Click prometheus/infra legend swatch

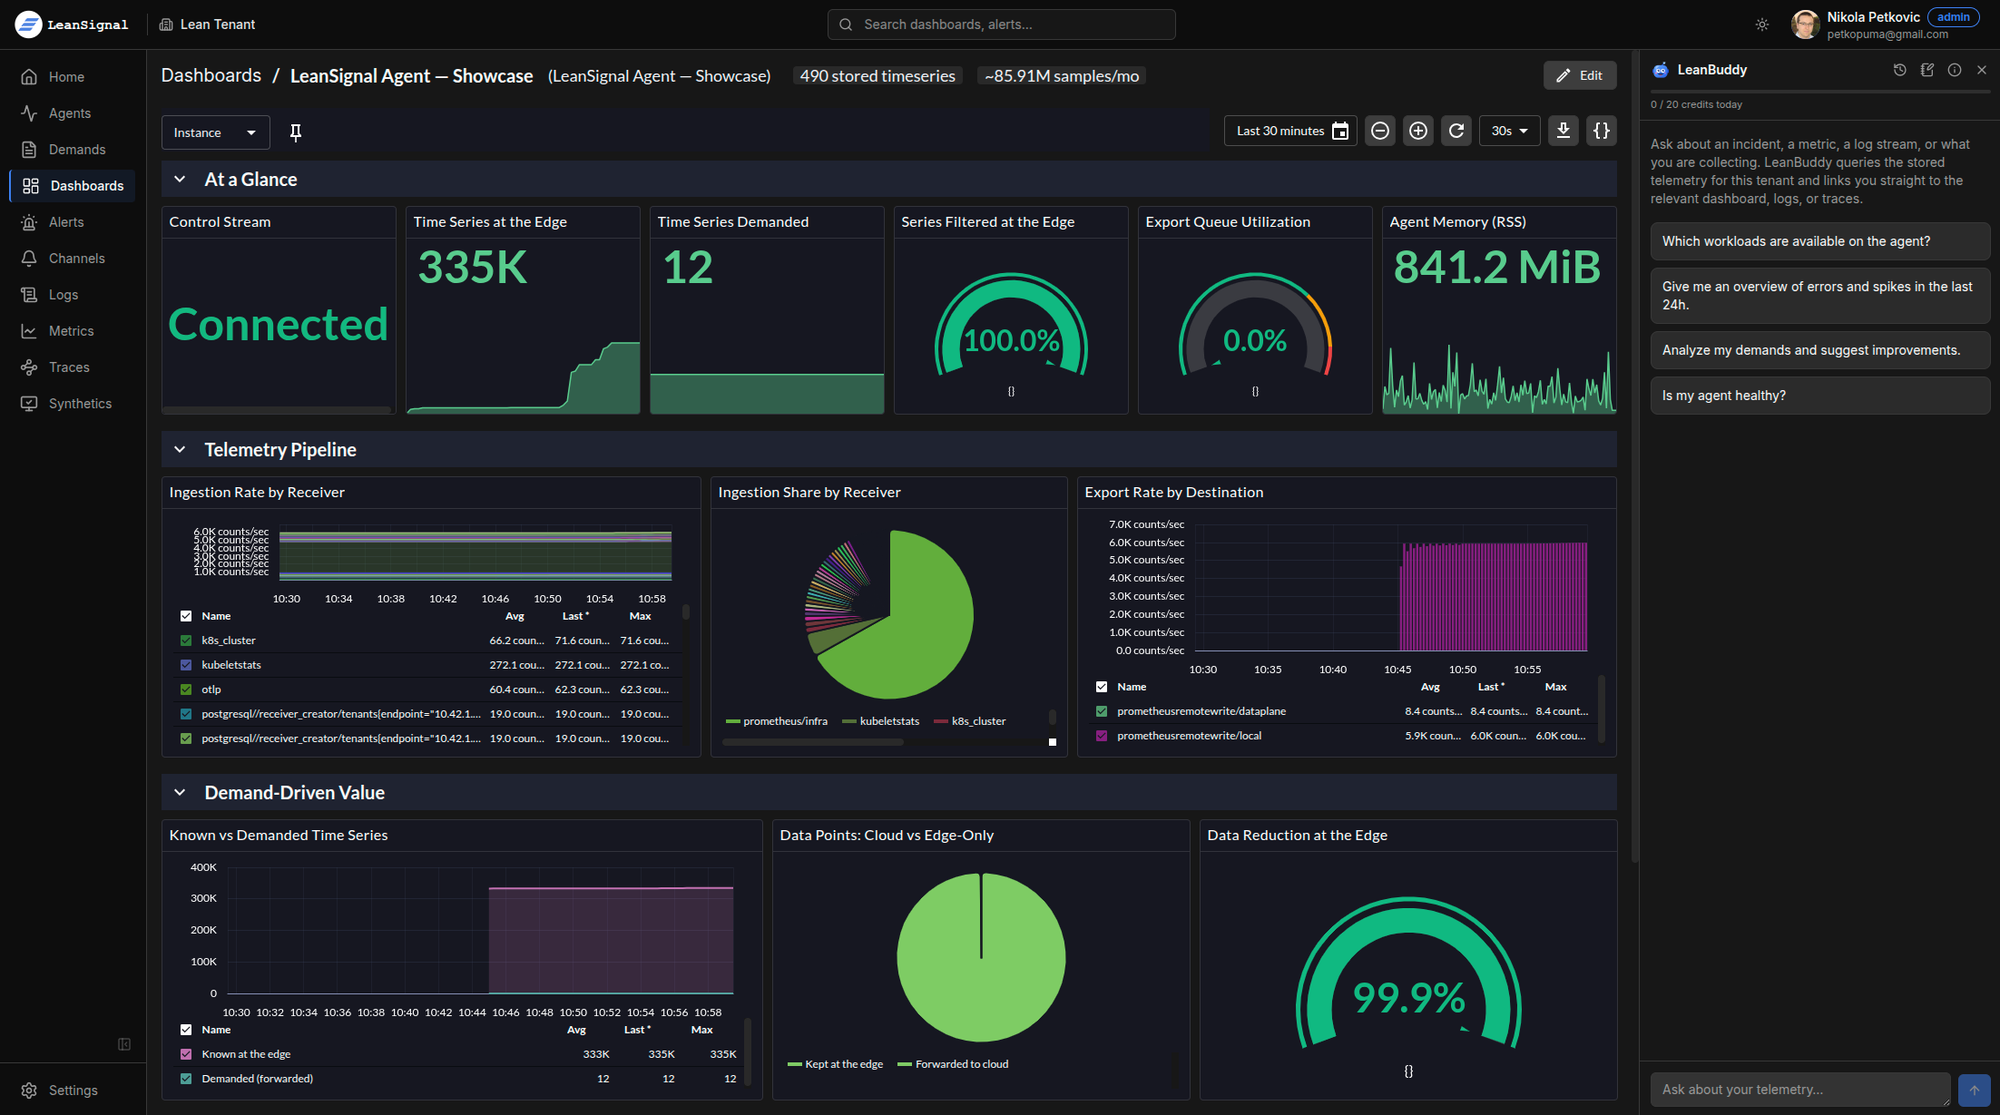(732, 722)
